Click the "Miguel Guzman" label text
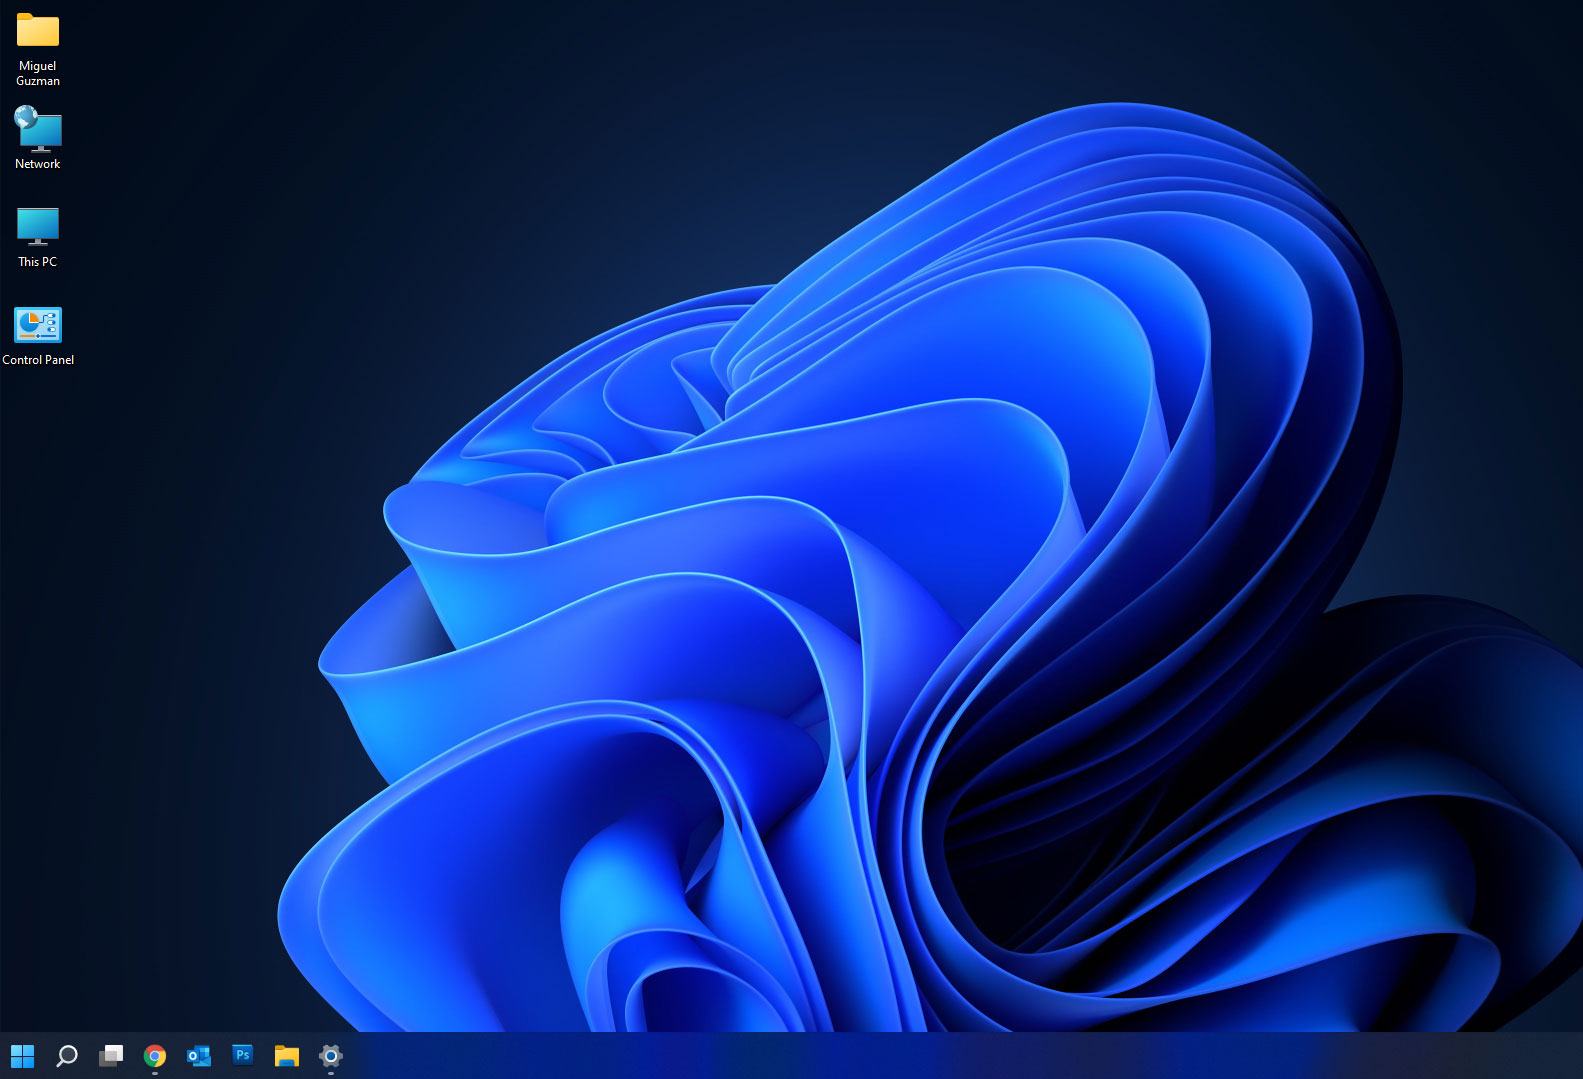This screenshot has height=1079, width=1583. [x=38, y=73]
